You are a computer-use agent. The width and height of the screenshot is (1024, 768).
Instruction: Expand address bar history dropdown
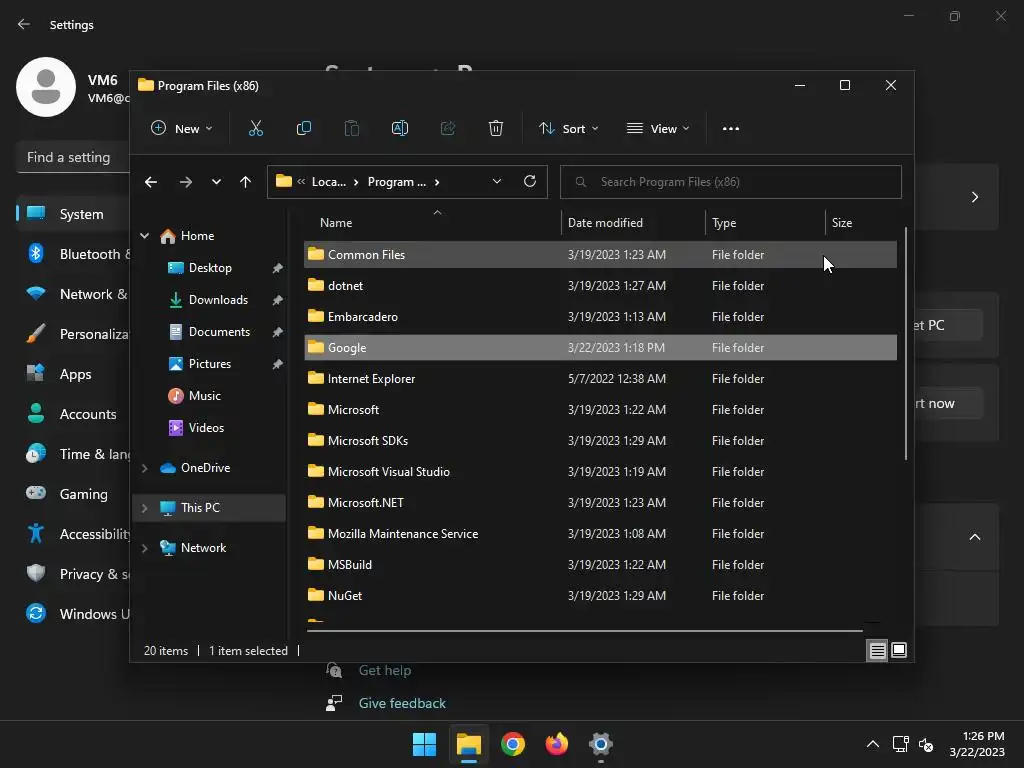(497, 182)
